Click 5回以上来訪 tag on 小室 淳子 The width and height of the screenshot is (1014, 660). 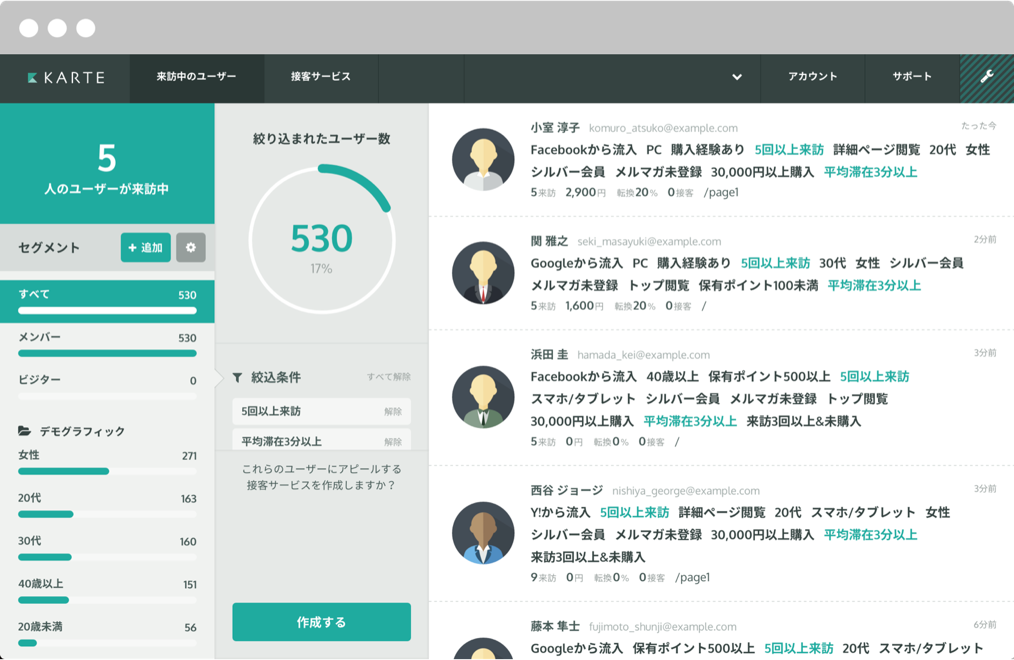pos(789,149)
